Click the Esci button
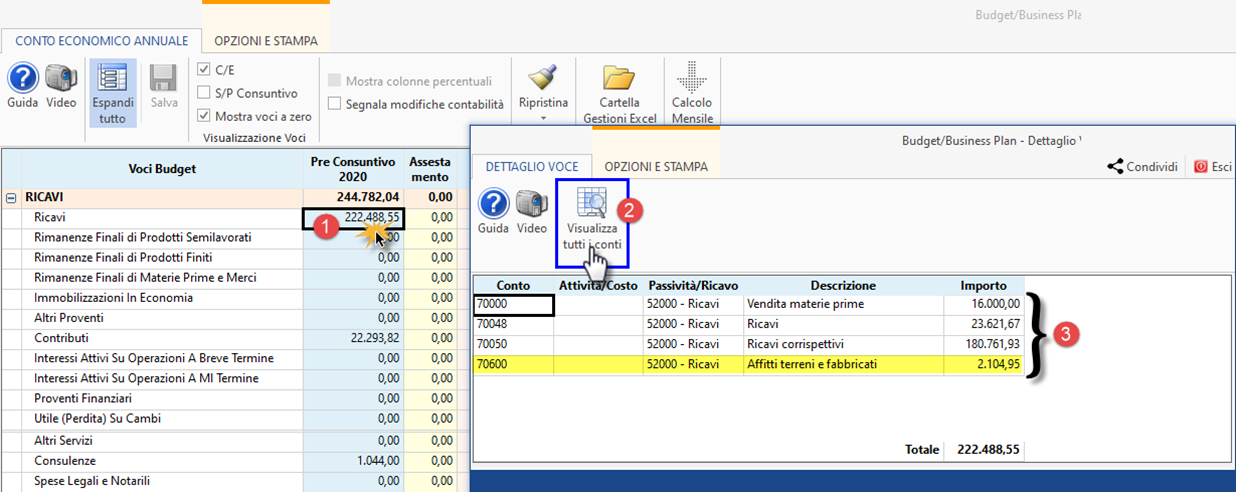 tap(1212, 167)
